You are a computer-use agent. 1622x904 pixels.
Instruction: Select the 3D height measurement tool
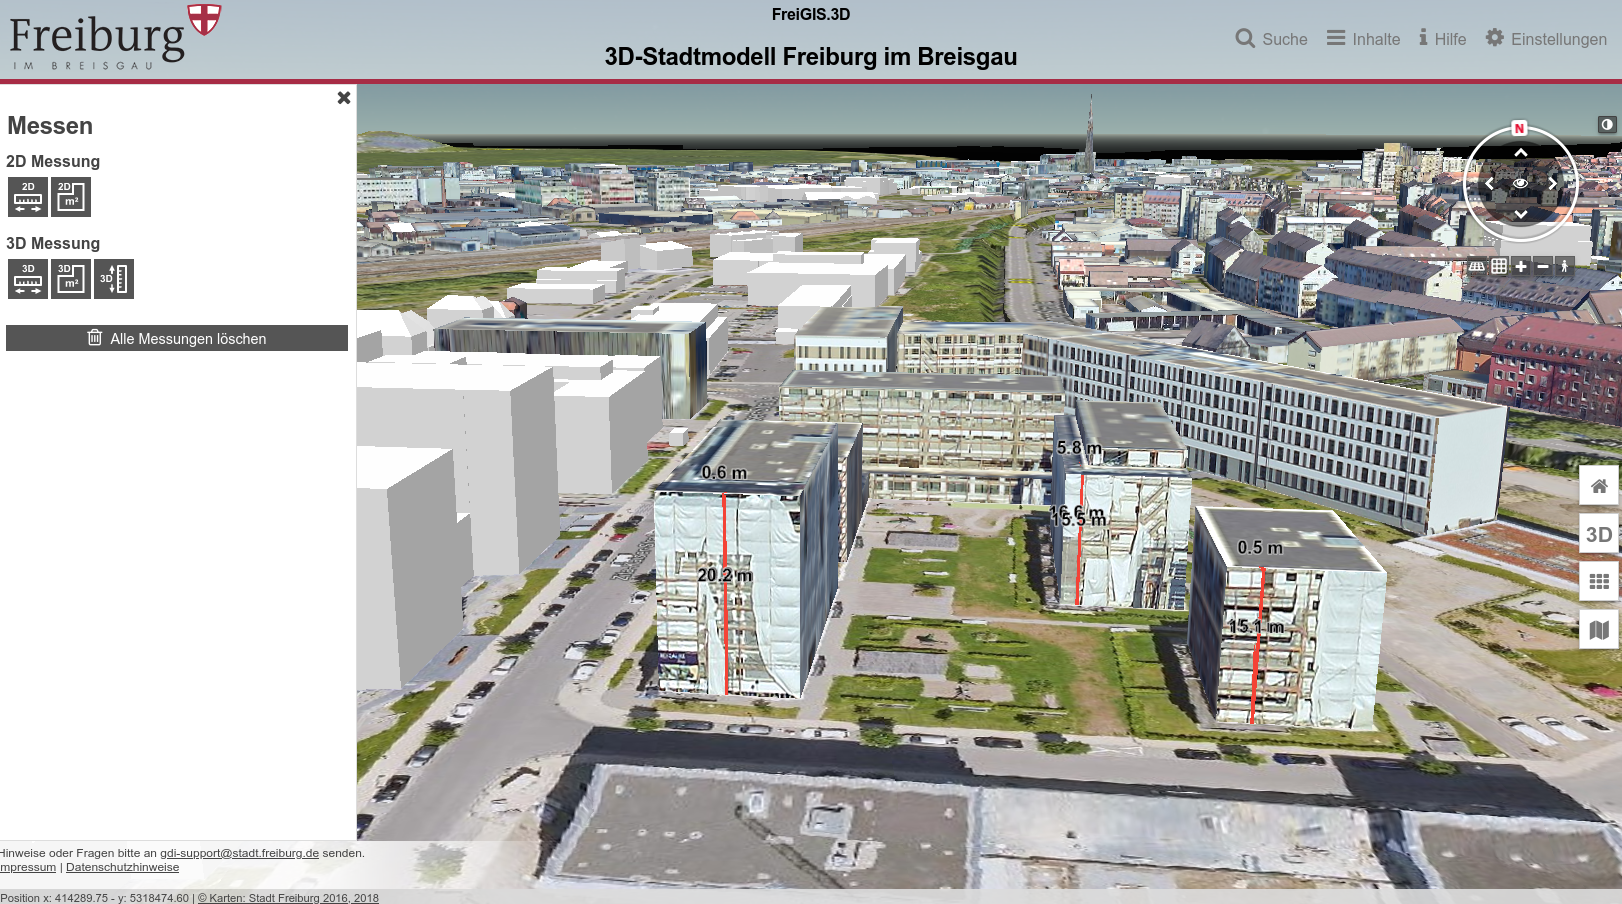(x=113, y=278)
